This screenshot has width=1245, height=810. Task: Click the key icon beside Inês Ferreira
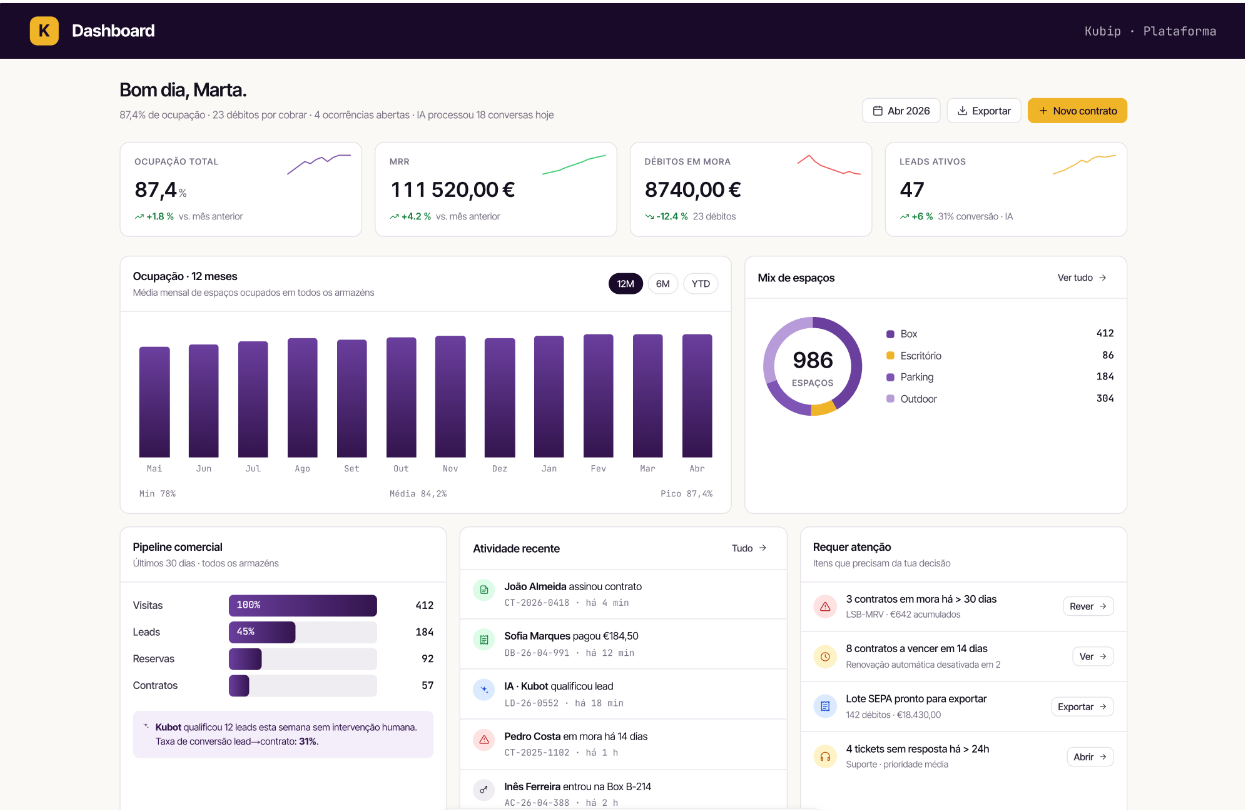[484, 789]
